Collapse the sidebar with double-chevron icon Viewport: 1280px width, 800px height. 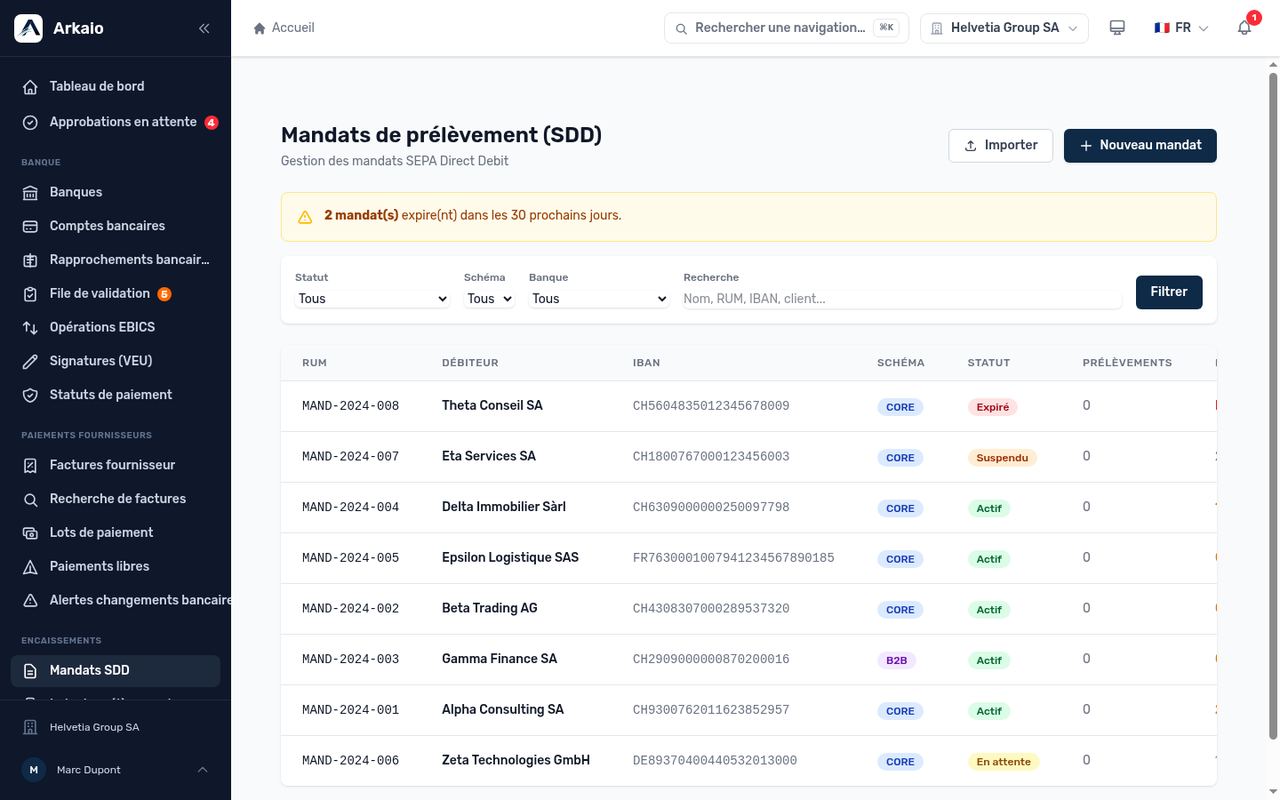click(x=204, y=28)
